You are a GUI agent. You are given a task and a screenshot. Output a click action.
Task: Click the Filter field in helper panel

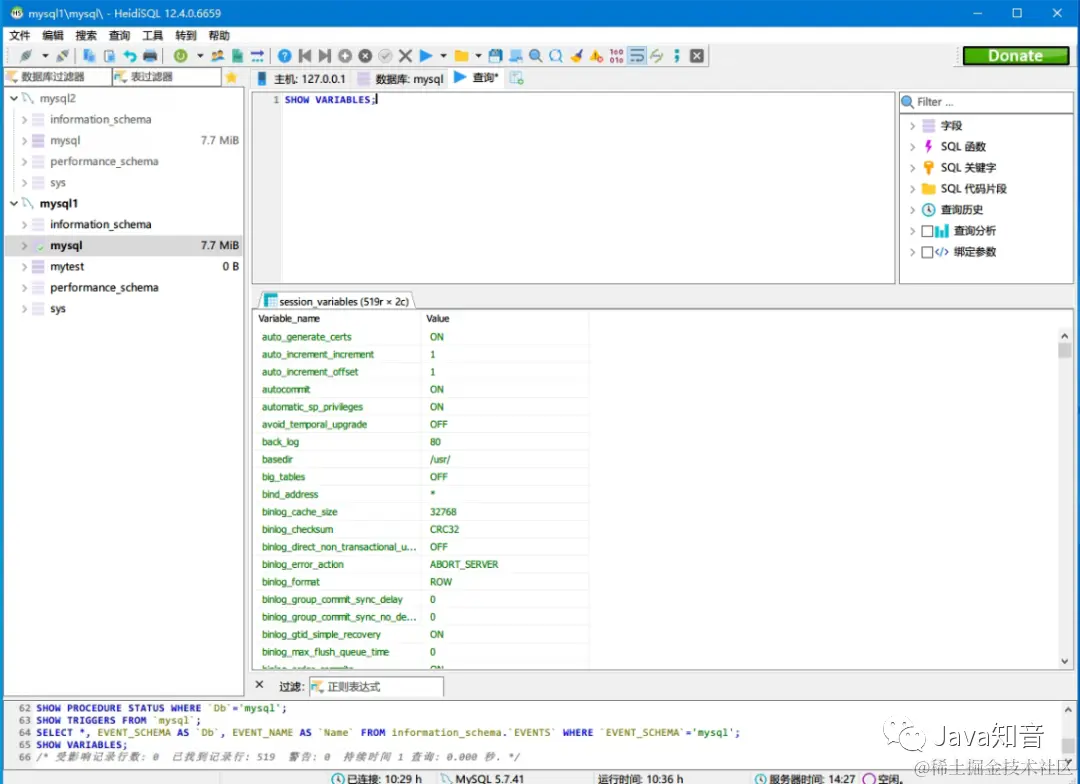coord(986,102)
